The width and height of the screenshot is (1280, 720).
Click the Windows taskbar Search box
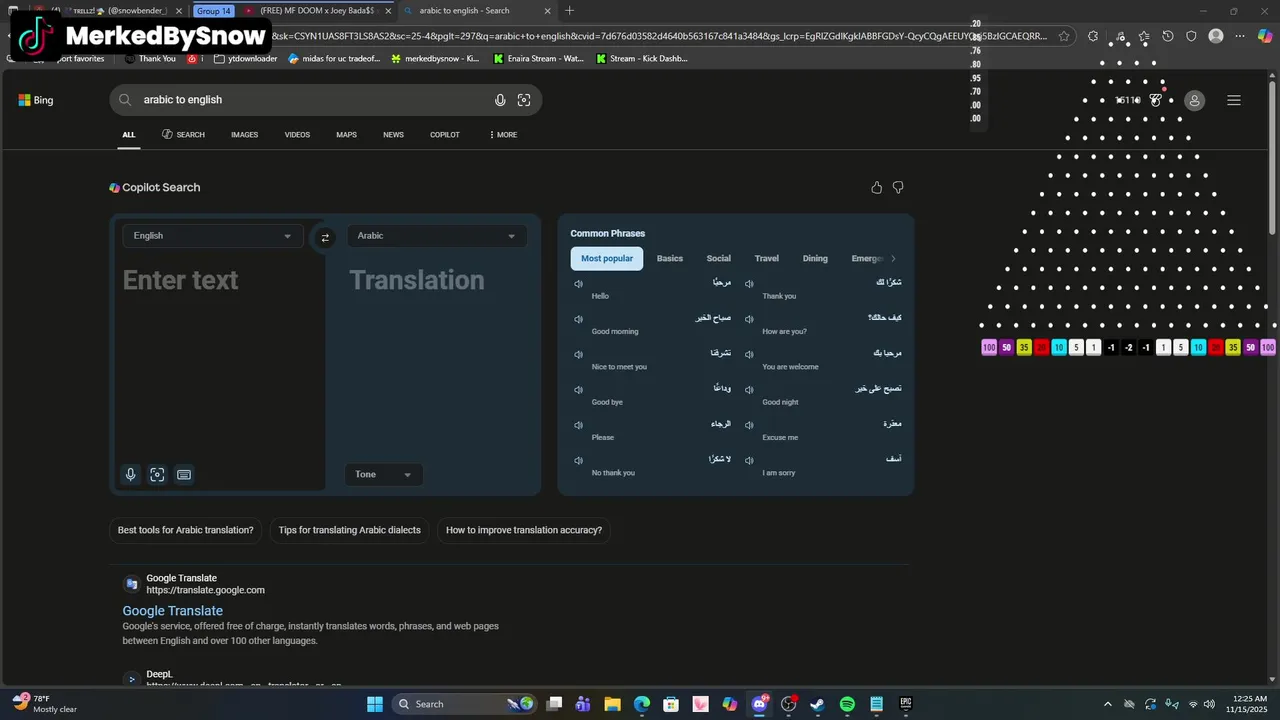(462, 704)
